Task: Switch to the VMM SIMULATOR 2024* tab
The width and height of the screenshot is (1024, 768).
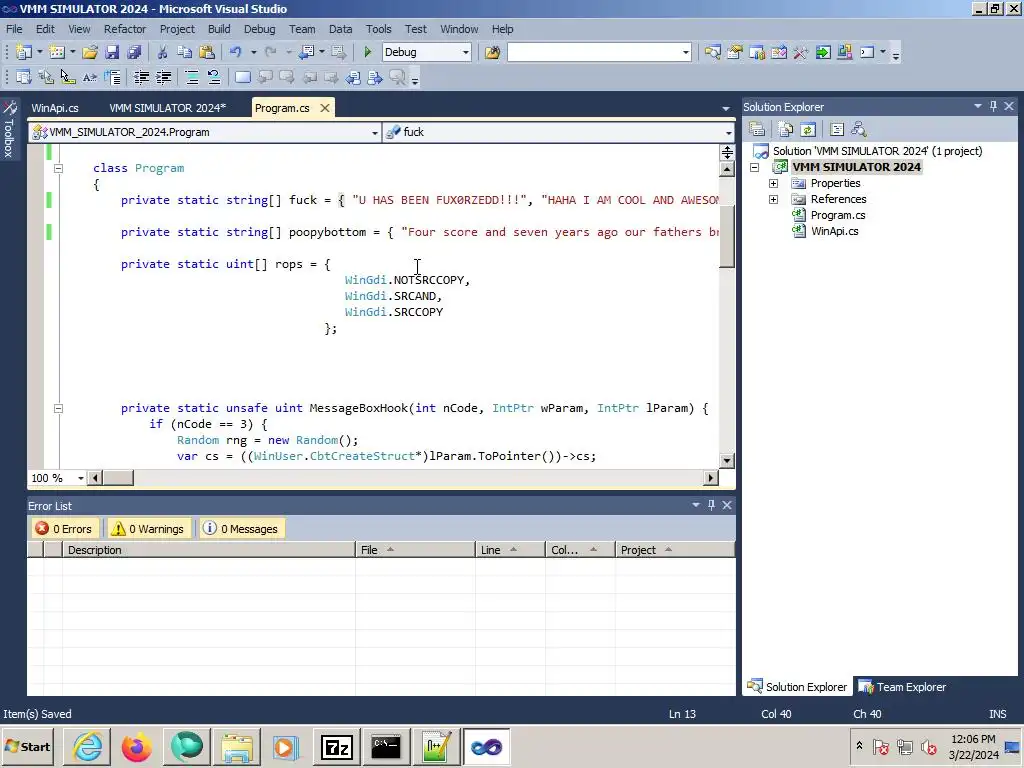Action: coord(167,108)
